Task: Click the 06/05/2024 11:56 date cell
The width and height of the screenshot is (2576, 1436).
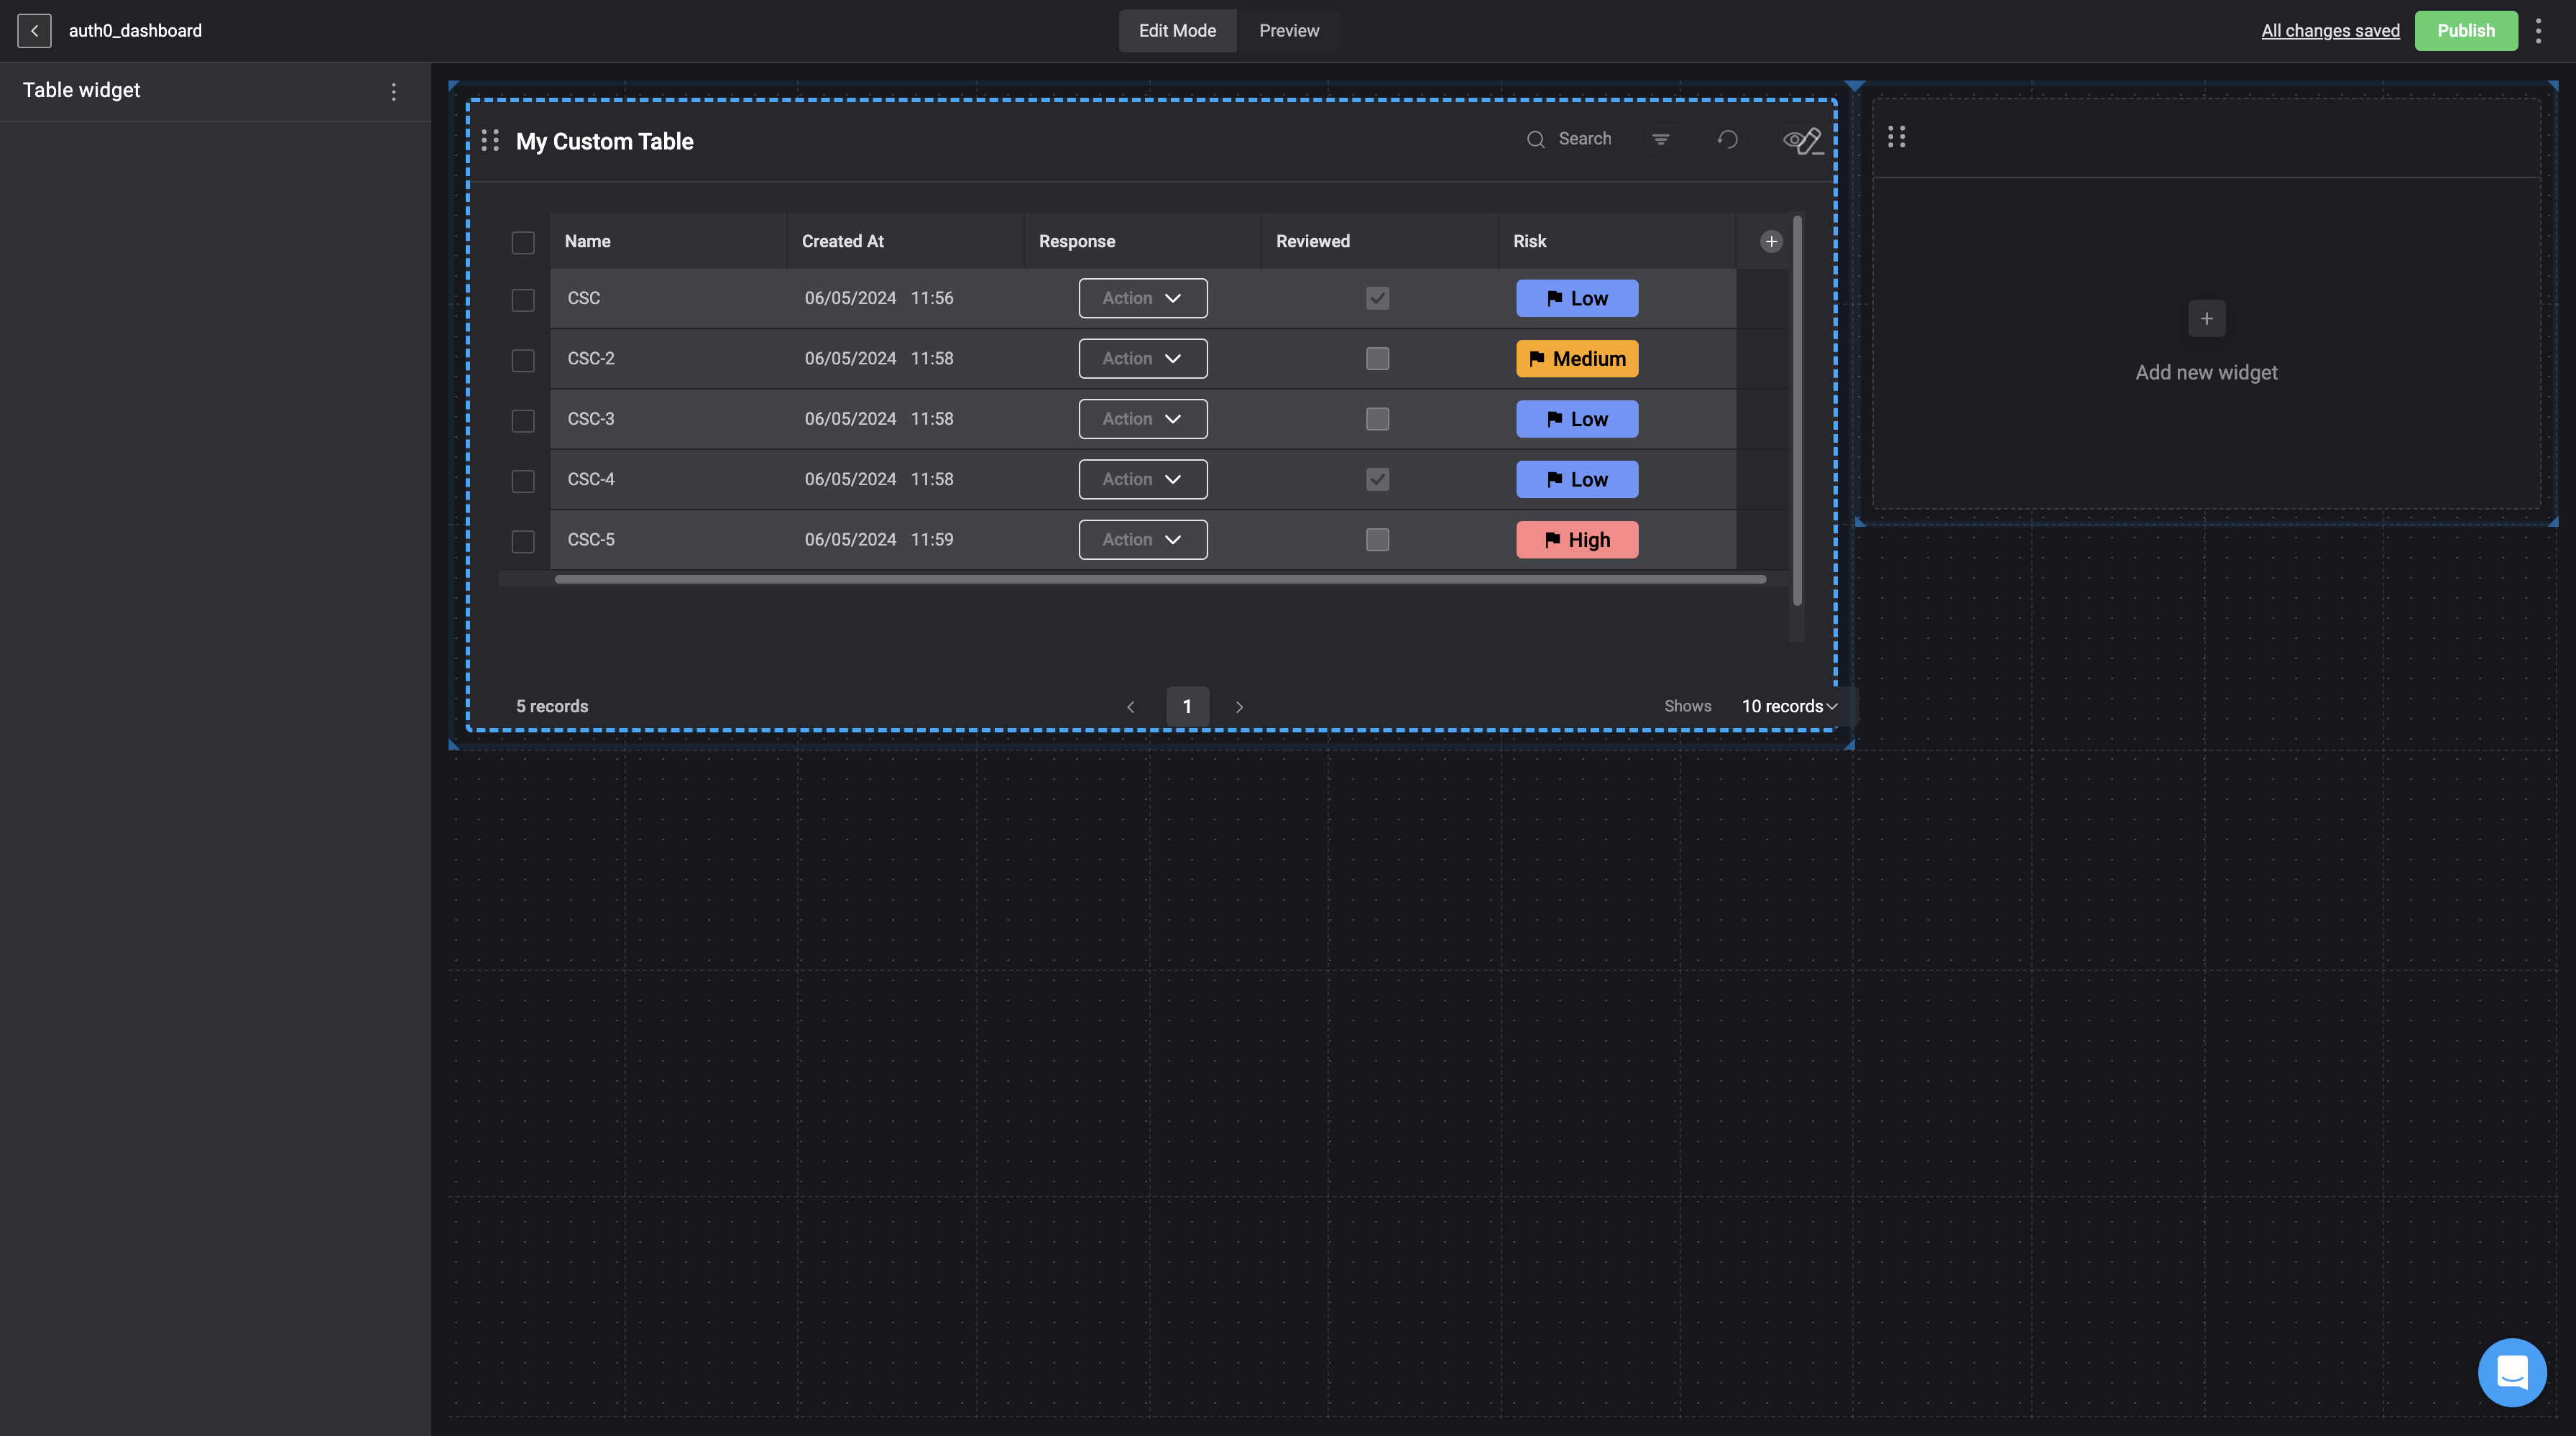Action: coord(879,298)
